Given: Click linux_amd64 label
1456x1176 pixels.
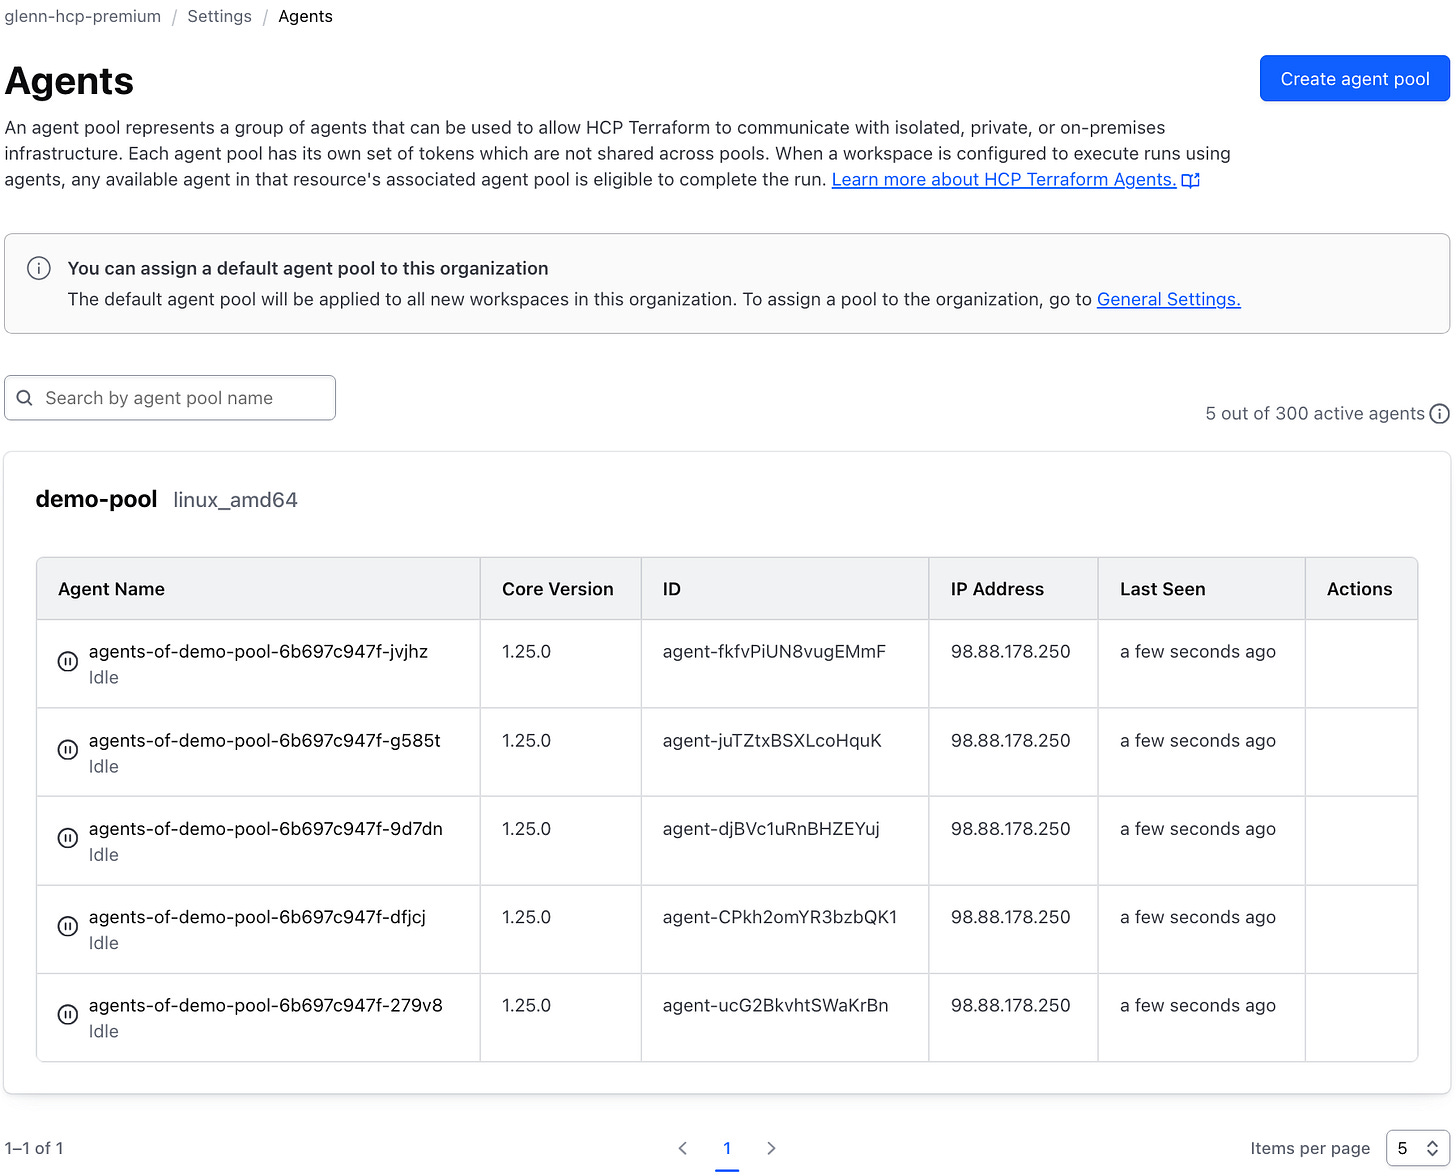Looking at the screenshot, I should (x=235, y=500).
